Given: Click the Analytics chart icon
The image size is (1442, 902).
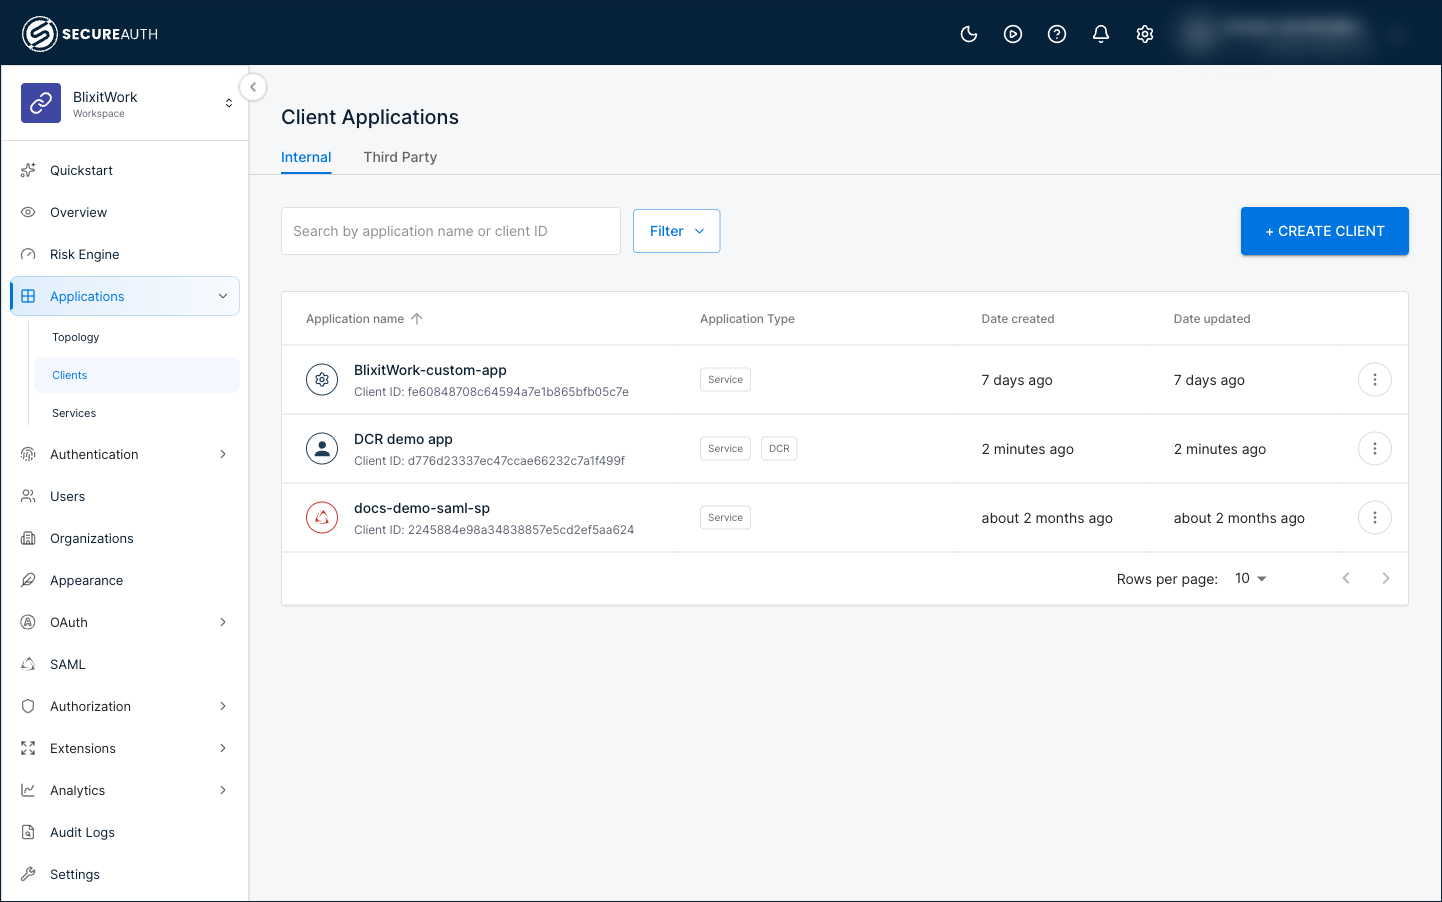Looking at the screenshot, I should click(x=28, y=790).
